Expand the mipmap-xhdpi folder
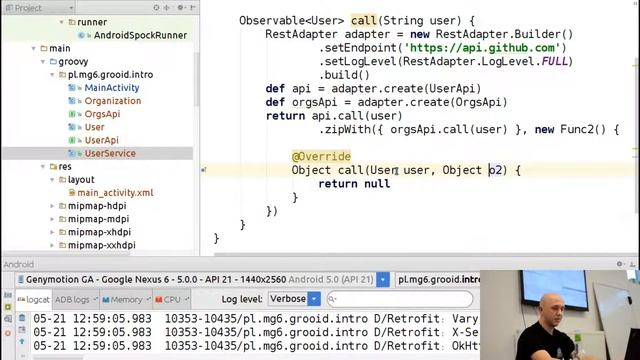Screen dimensions: 640x360 (52, 232)
